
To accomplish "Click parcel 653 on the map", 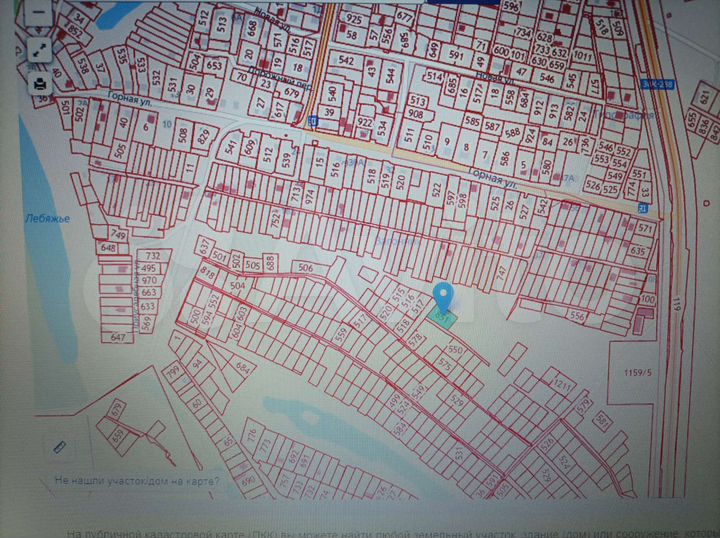I will point(214,65).
